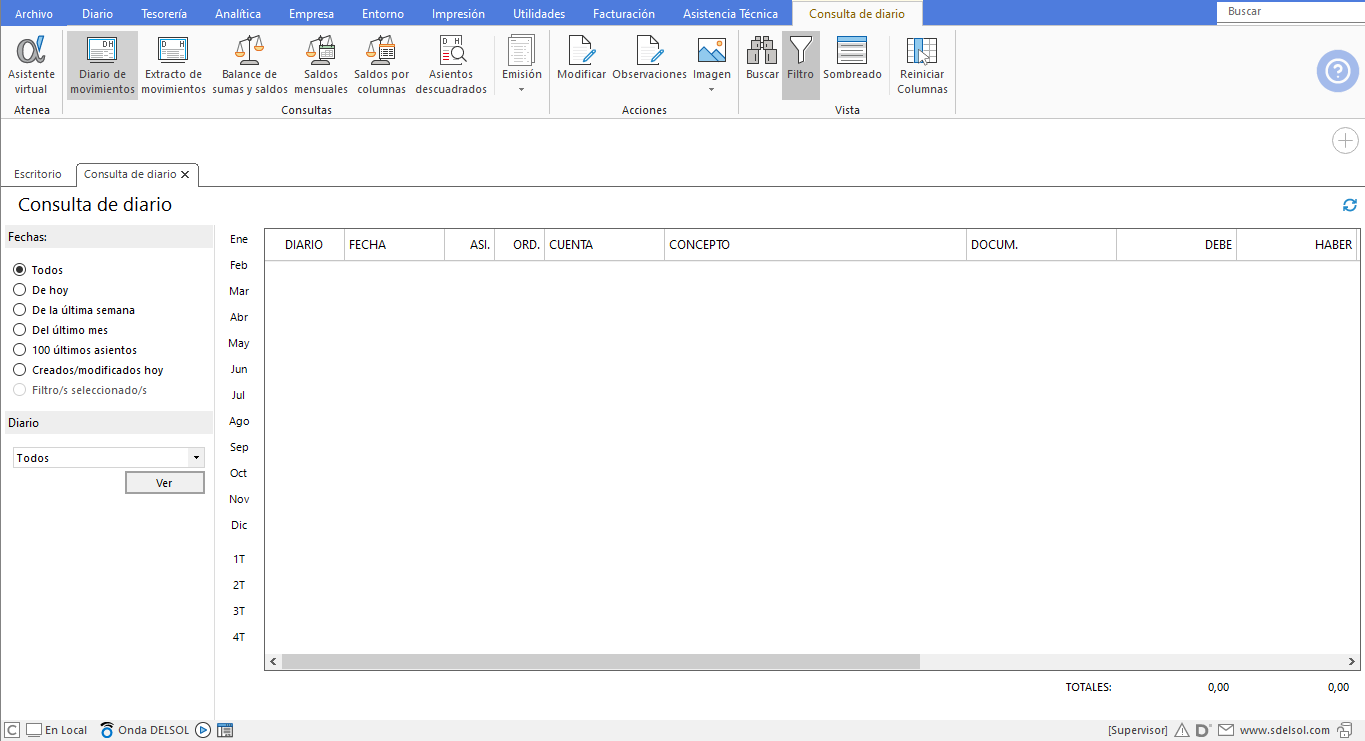This screenshot has width=1365, height=741.
Task: Click the HABER column header
Action: [x=1296, y=245]
